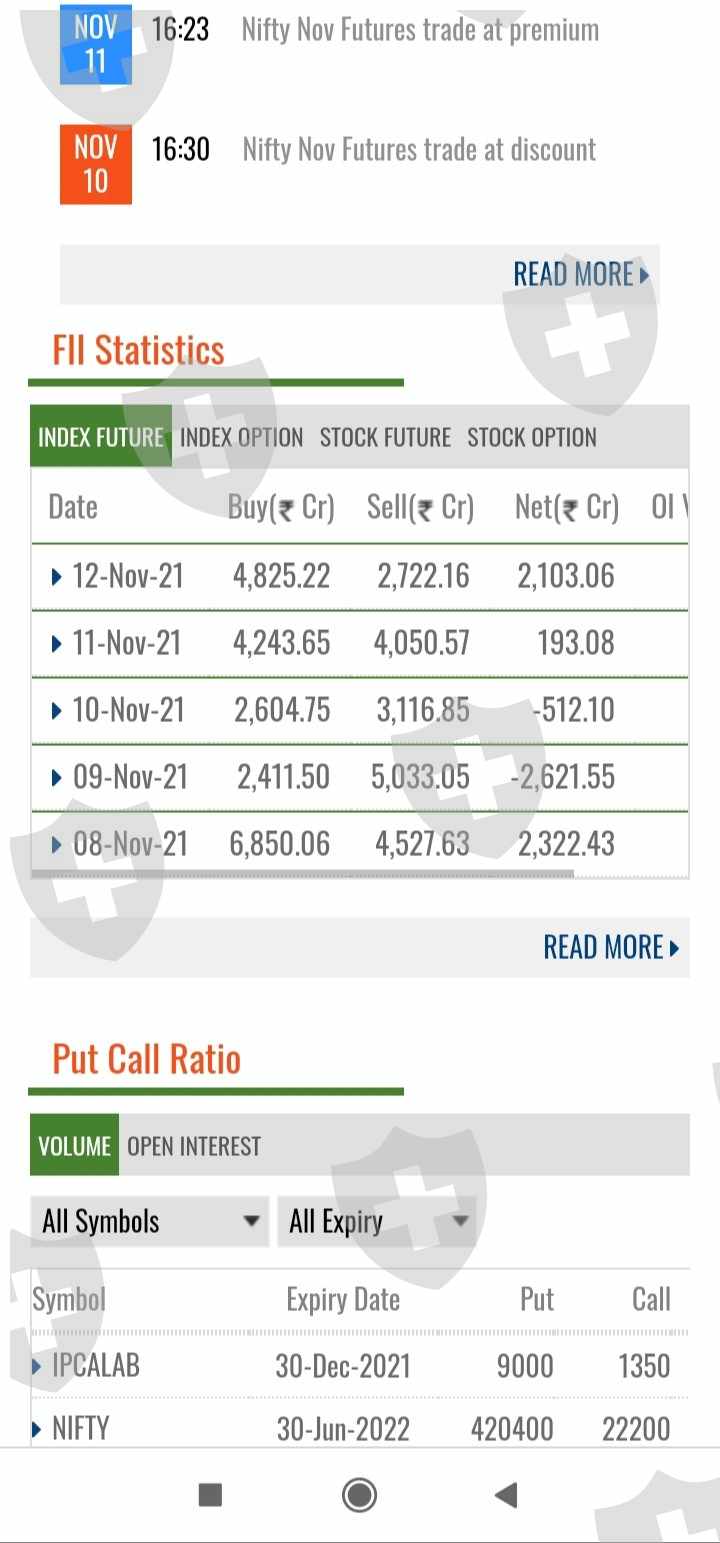Switch to the STOCK FUTURE tab
The height and width of the screenshot is (1543, 720).
point(385,438)
